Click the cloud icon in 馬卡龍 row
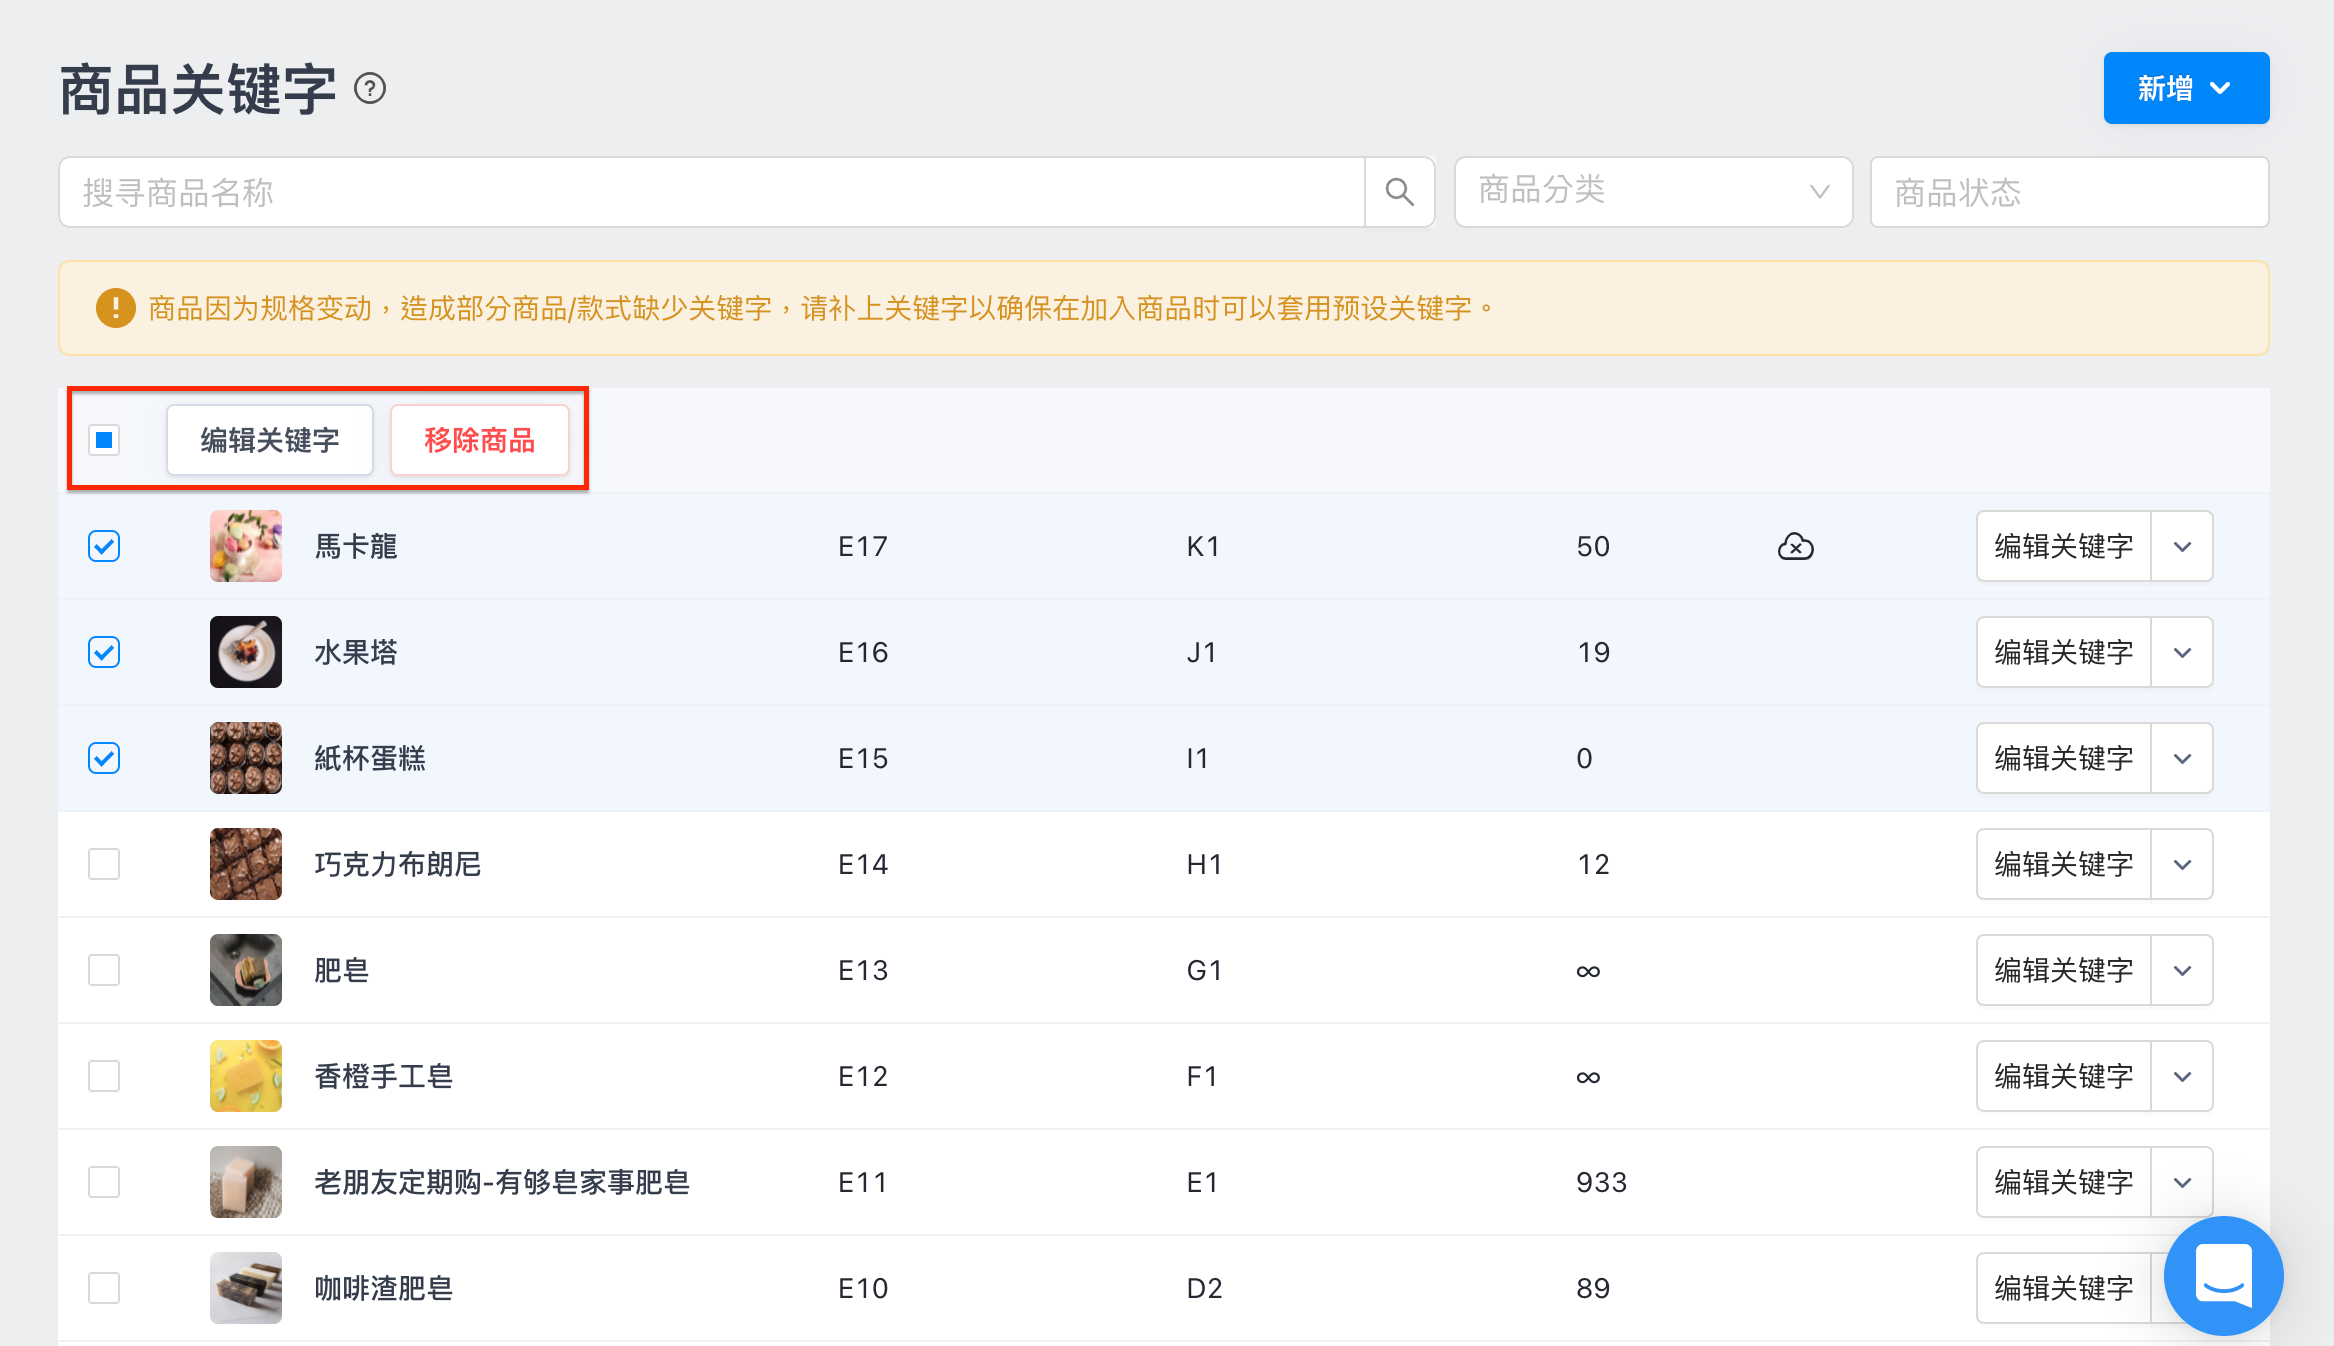The width and height of the screenshot is (2334, 1346). (x=1795, y=546)
